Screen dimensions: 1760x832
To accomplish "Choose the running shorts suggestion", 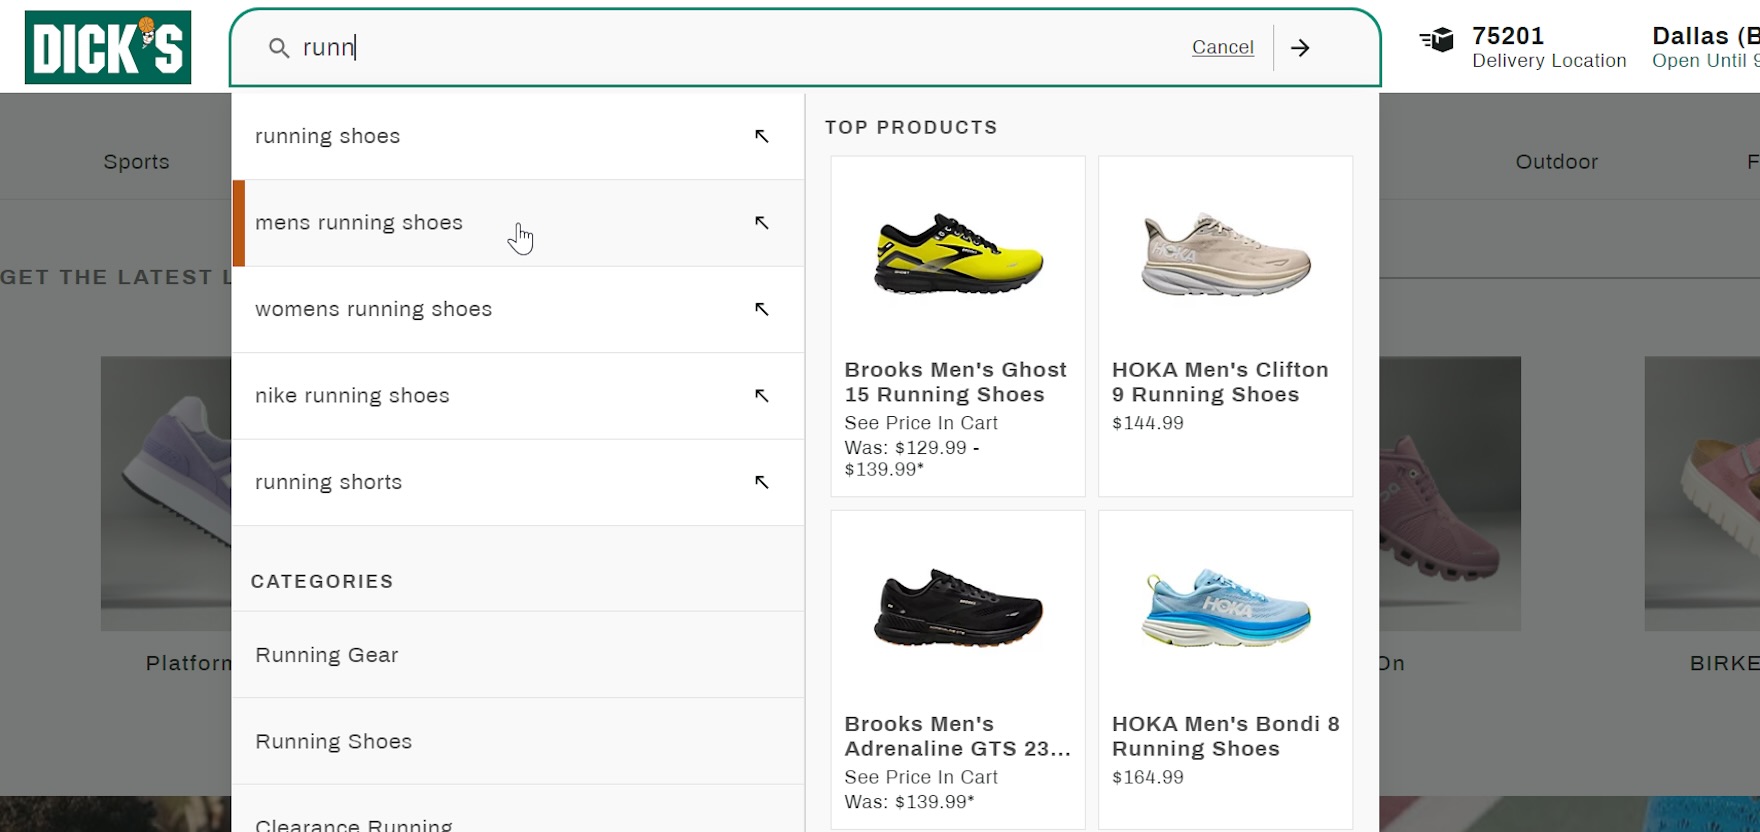I will [328, 482].
